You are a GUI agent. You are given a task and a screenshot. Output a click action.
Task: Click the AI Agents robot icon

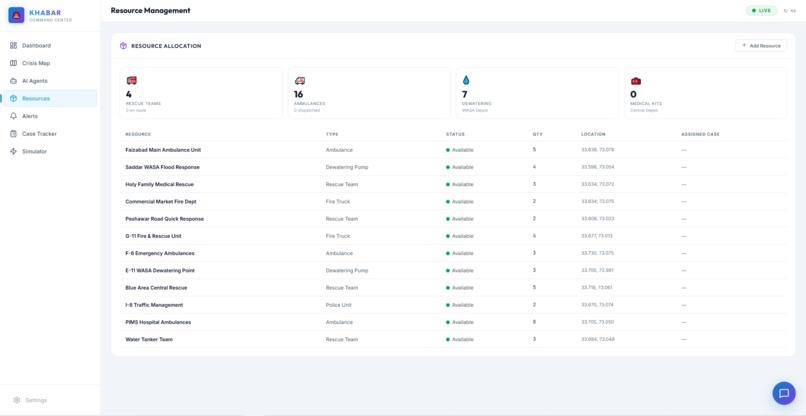click(x=14, y=81)
